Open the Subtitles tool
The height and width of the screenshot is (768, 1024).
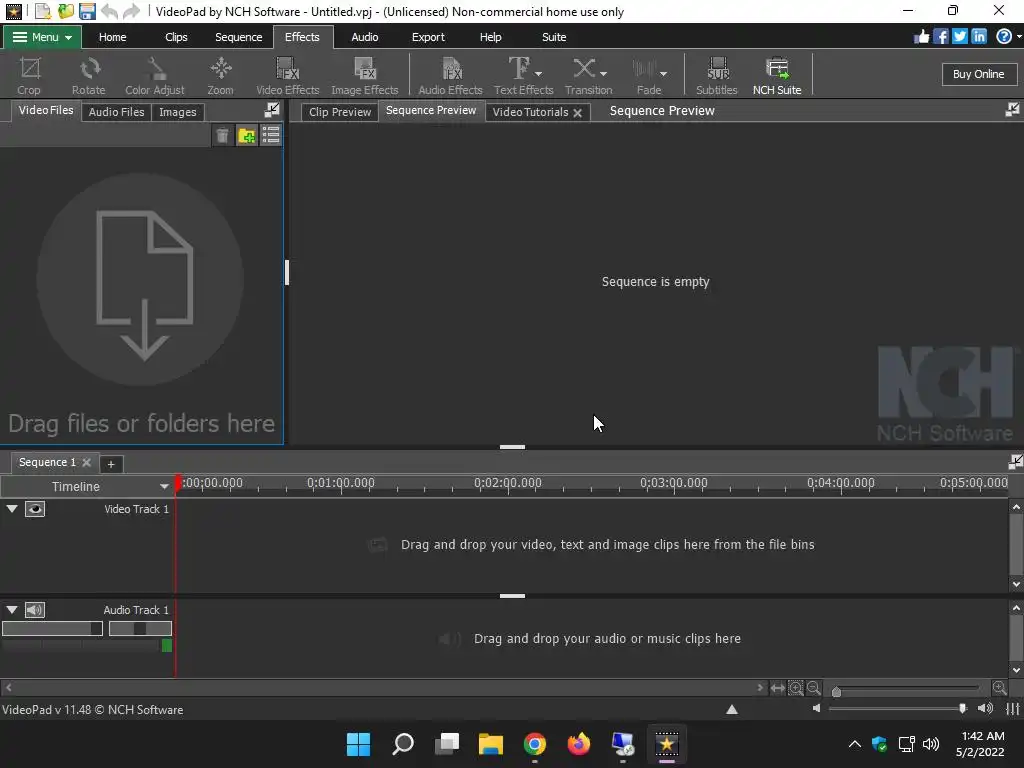[716, 76]
